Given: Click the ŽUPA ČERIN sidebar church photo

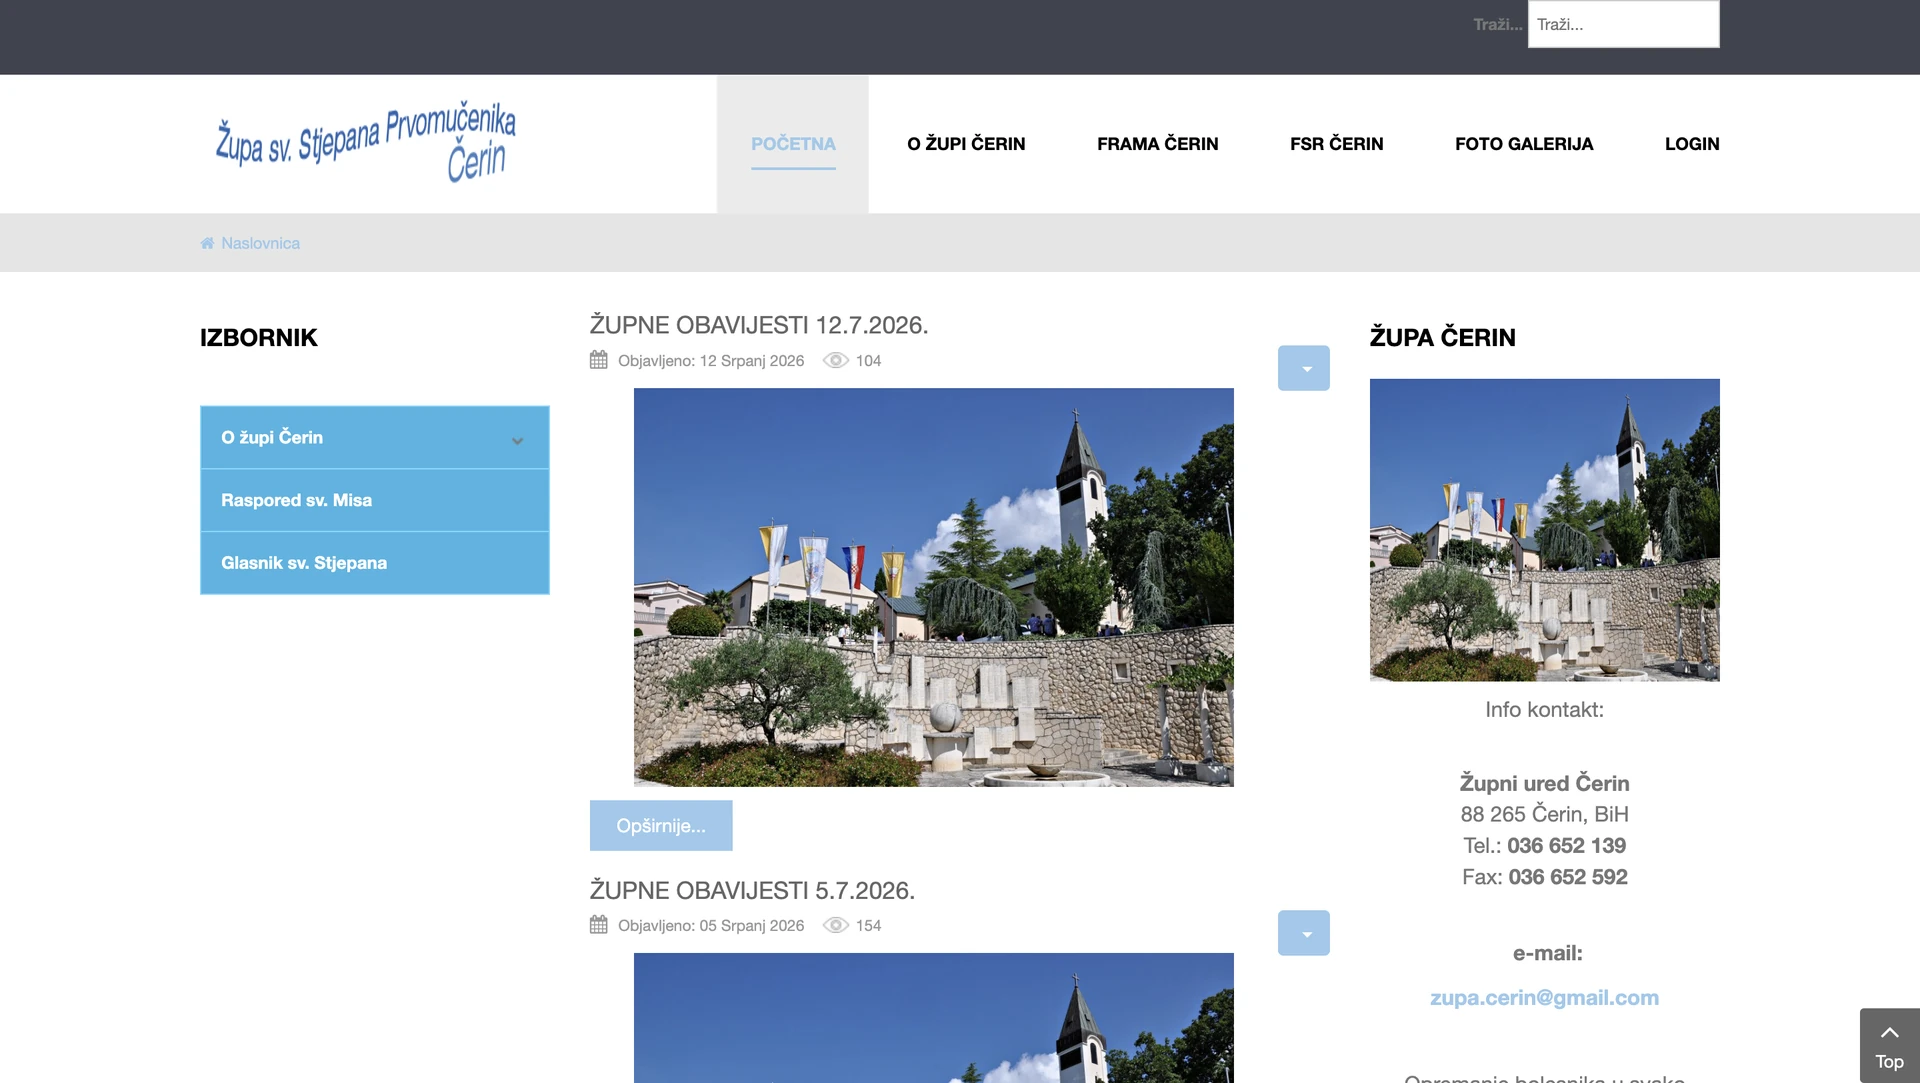Looking at the screenshot, I should (1545, 530).
